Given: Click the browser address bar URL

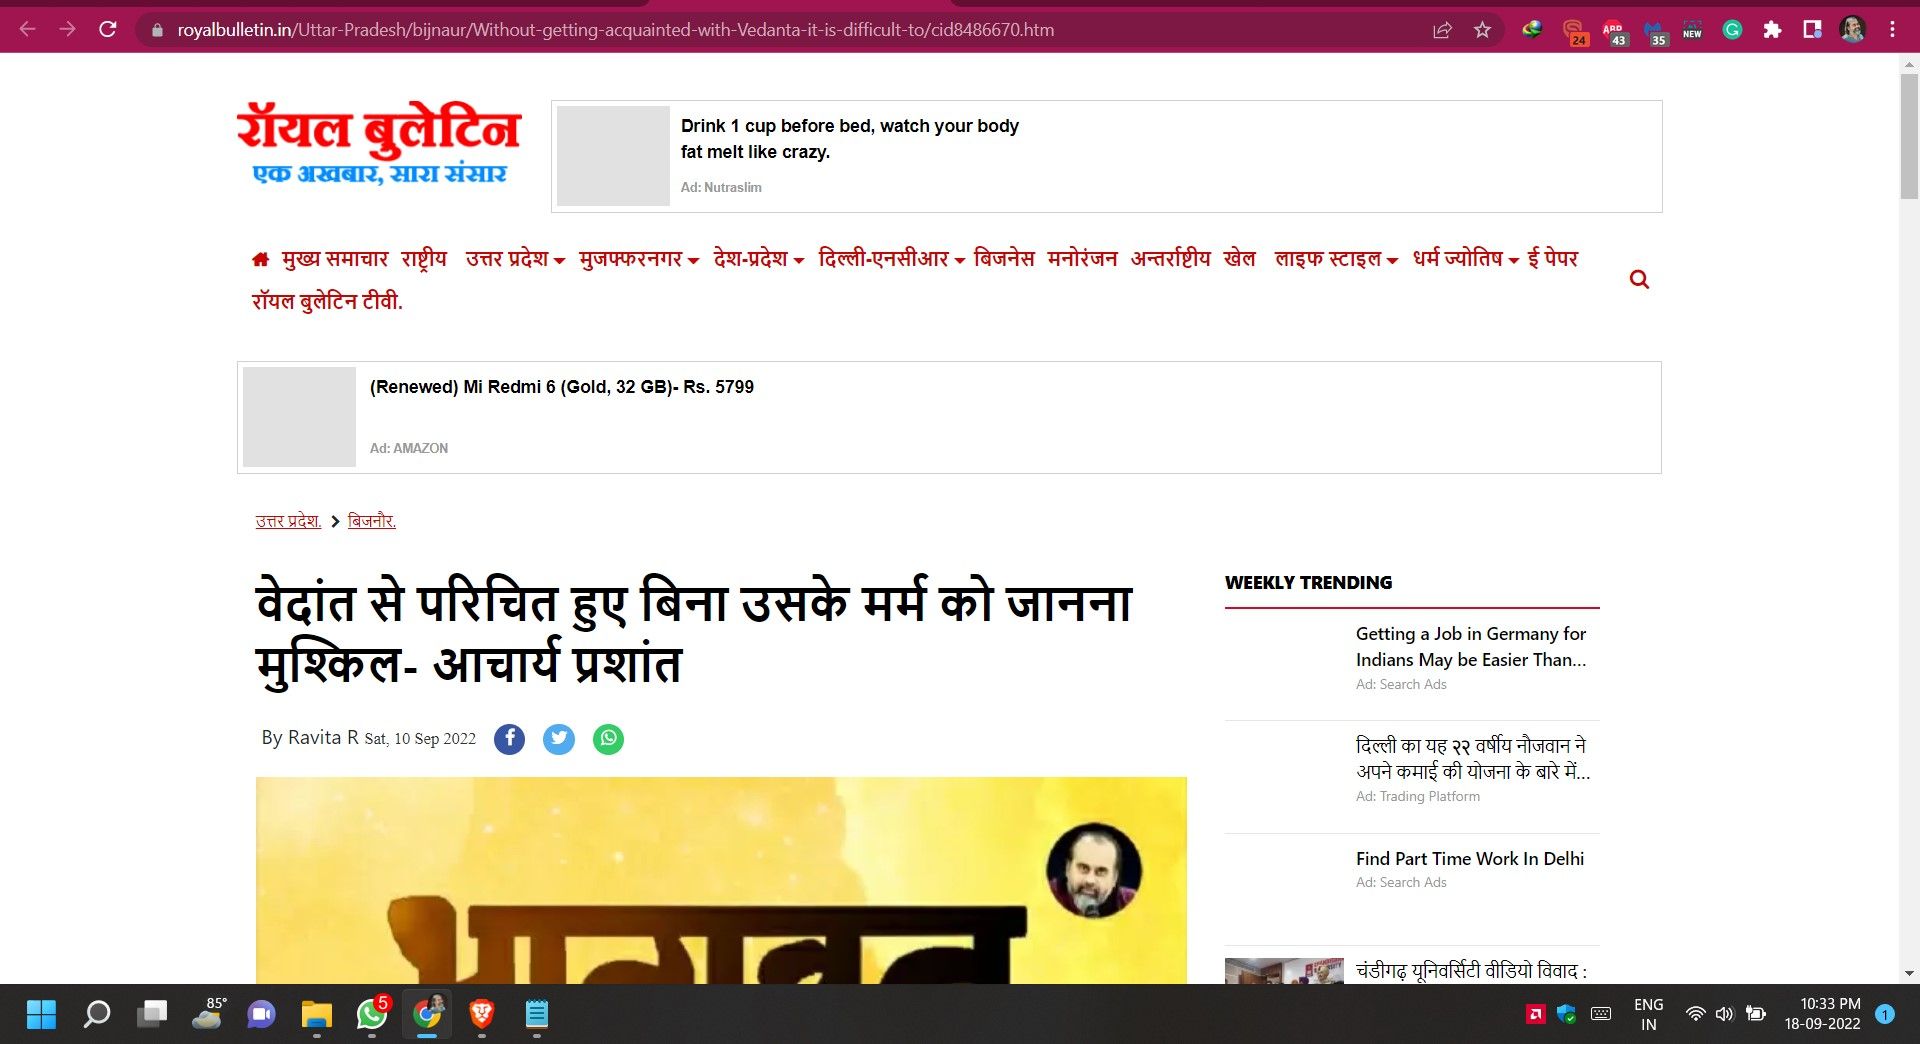Looking at the screenshot, I should click(x=615, y=30).
